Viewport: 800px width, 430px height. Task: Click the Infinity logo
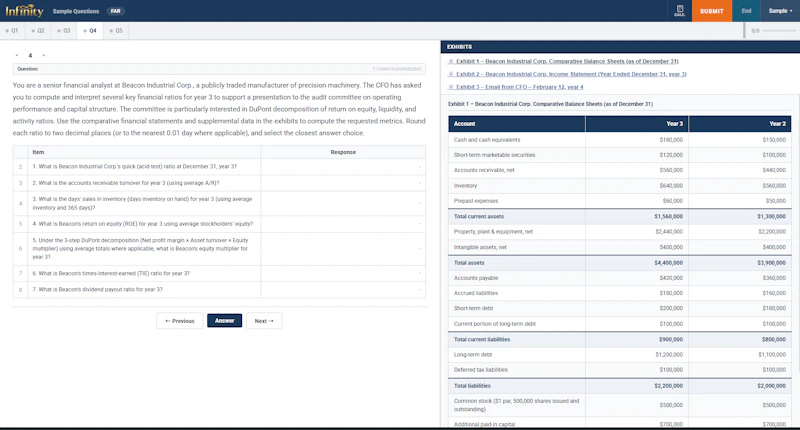pyautogui.click(x=24, y=10)
